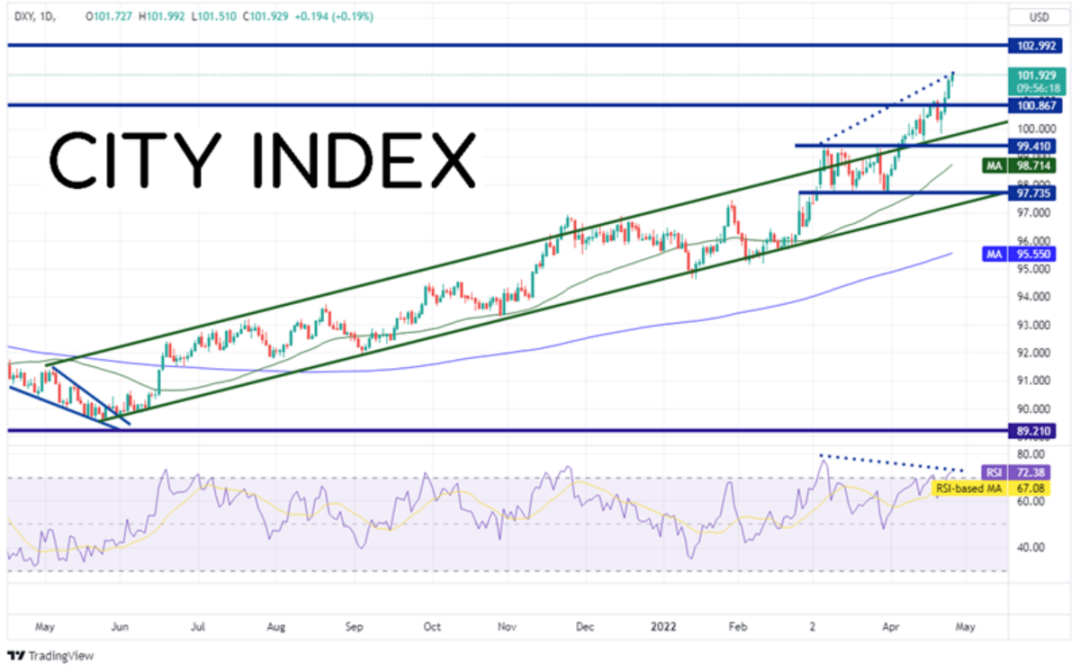Click the Jun label on time axis
This screenshot has width=1080, height=672.
tap(120, 627)
